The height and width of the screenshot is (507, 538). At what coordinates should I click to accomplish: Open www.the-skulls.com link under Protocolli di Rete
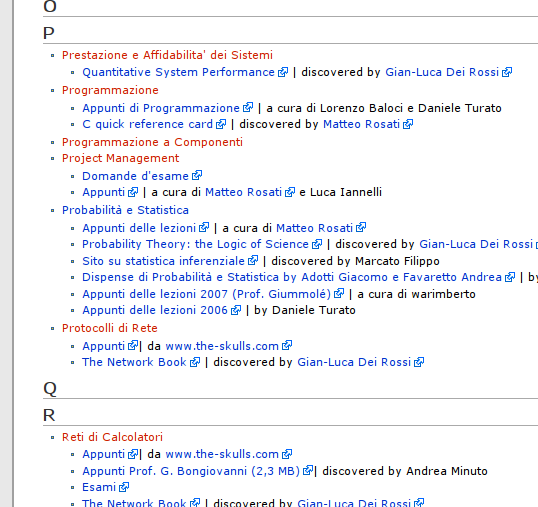click(x=222, y=346)
